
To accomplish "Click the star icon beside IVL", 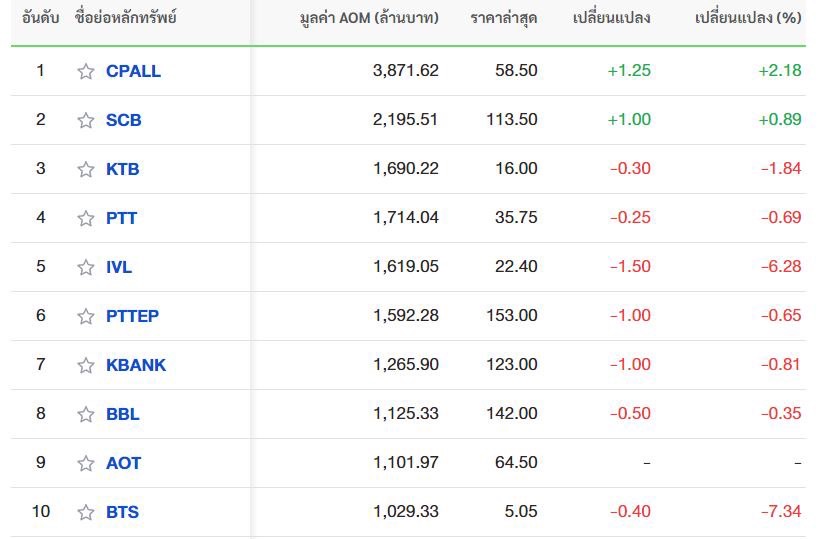I will 86,267.
